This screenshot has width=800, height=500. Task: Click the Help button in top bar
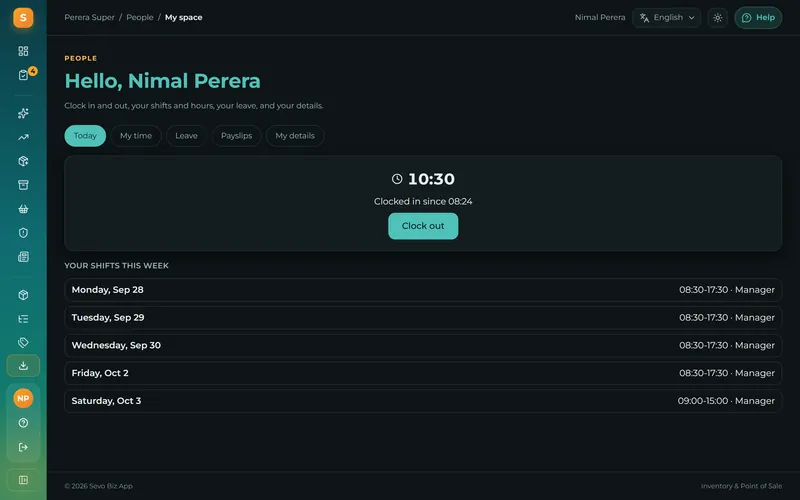click(x=758, y=18)
